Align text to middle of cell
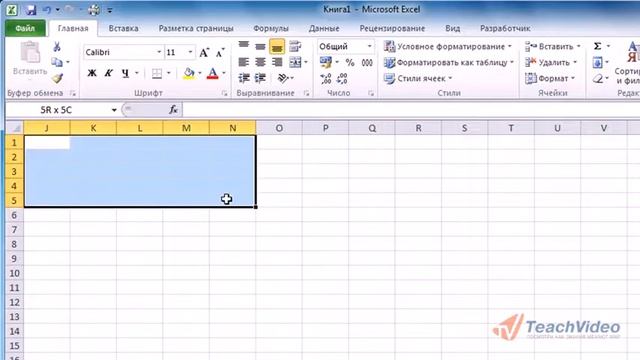 [x=260, y=46]
